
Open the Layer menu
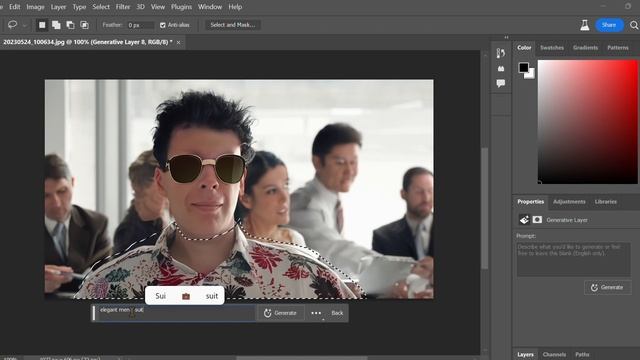coord(58,7)
